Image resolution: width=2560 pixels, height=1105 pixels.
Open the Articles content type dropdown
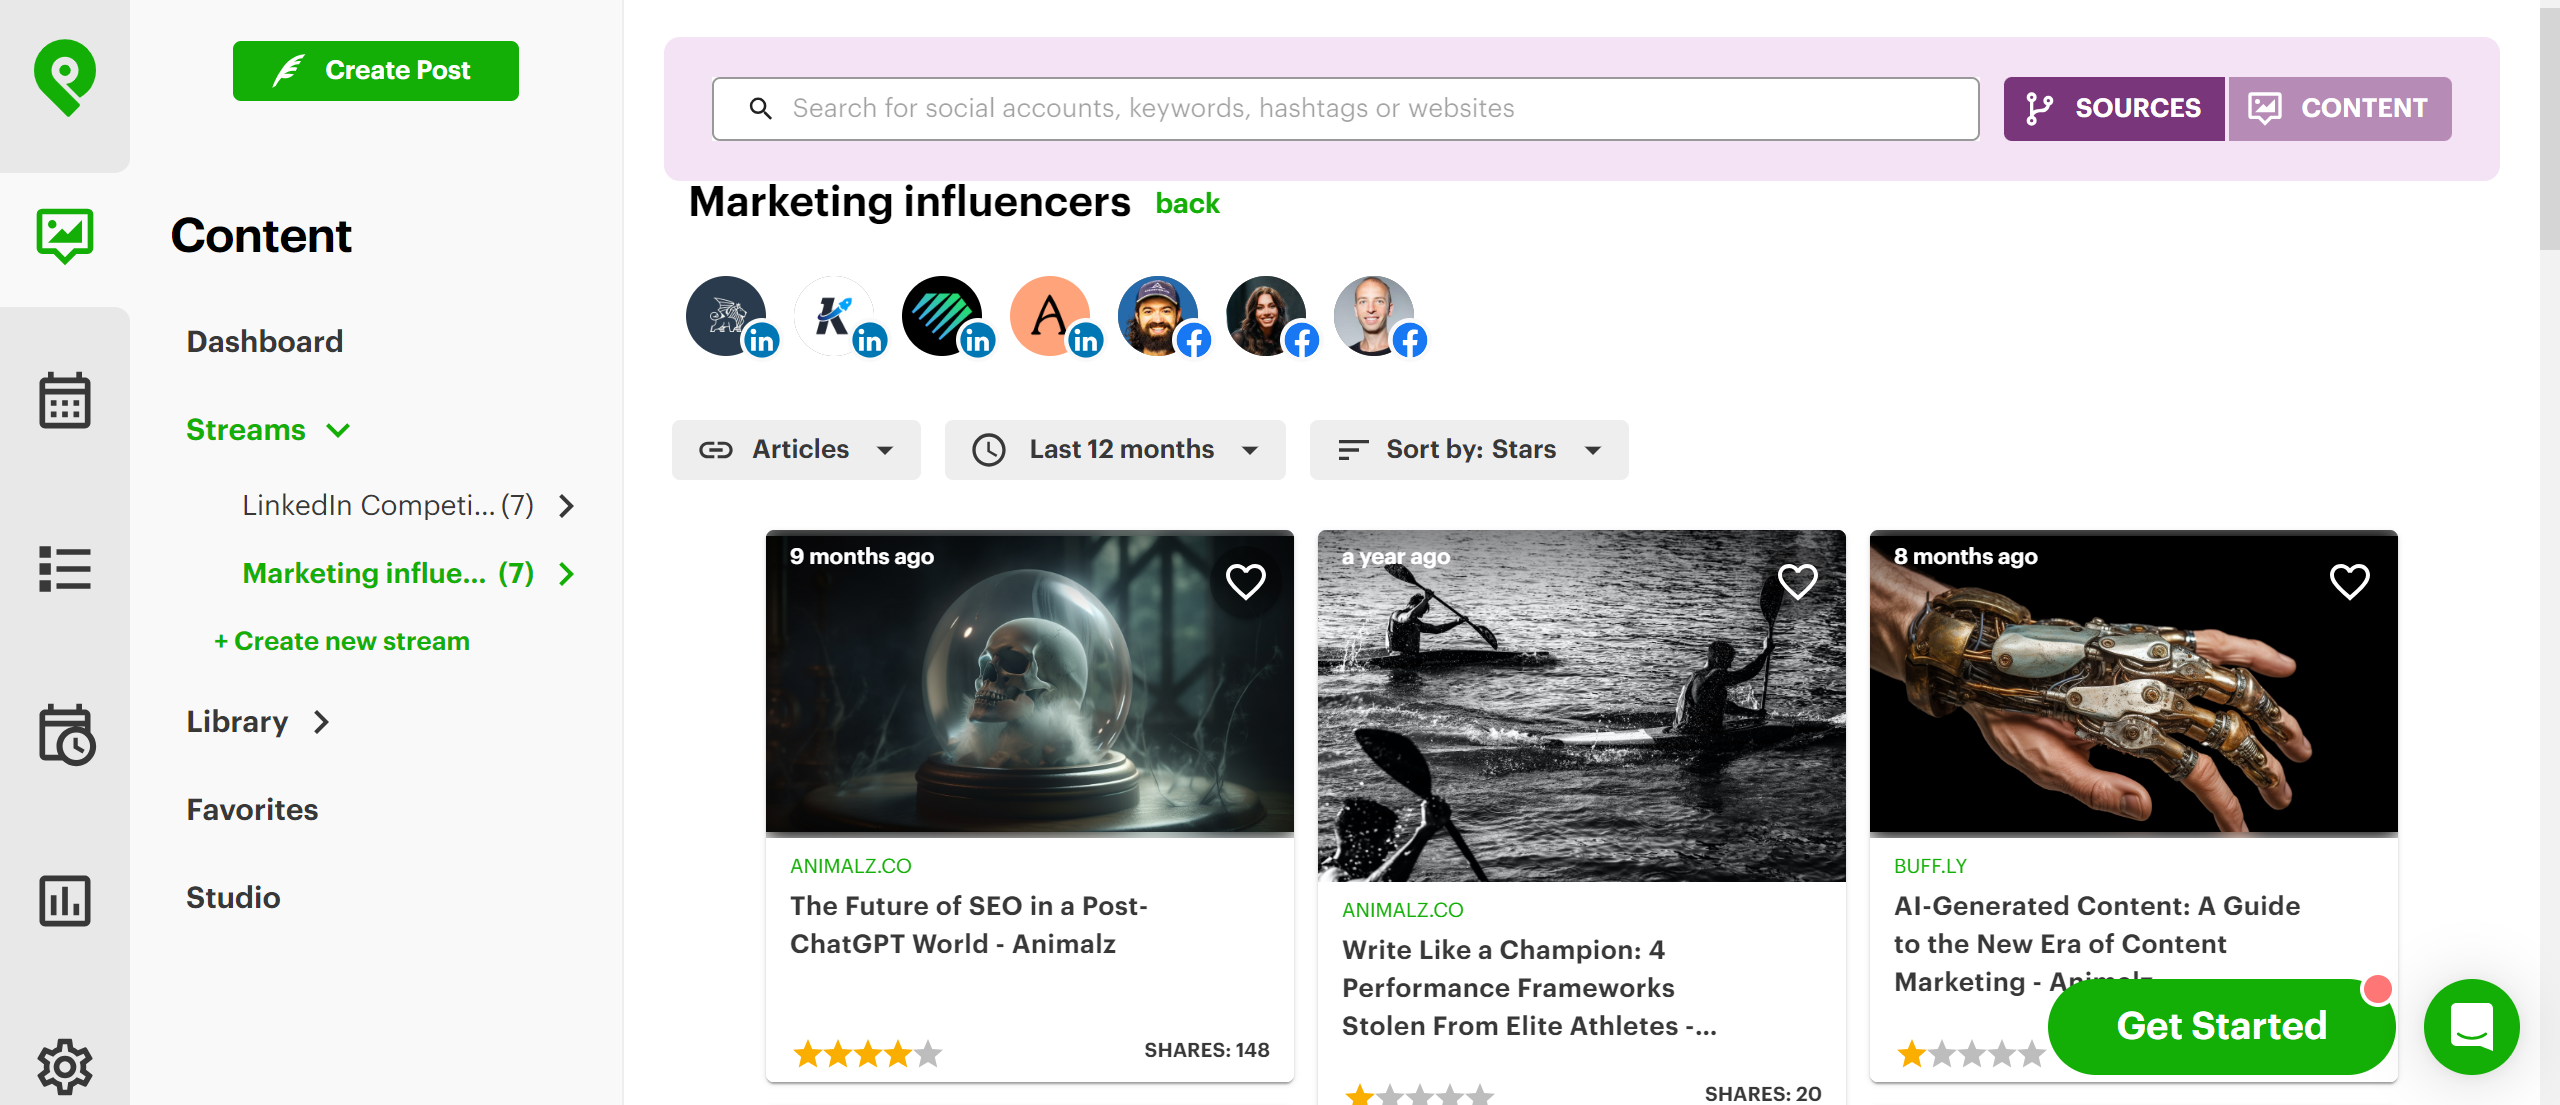coord(796,449)
